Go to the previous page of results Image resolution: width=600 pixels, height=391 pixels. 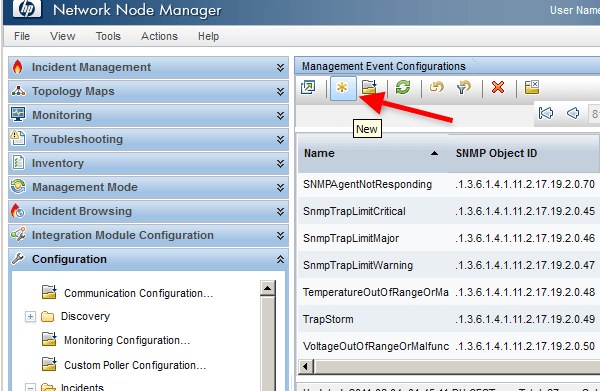click(x=573, y=113)
